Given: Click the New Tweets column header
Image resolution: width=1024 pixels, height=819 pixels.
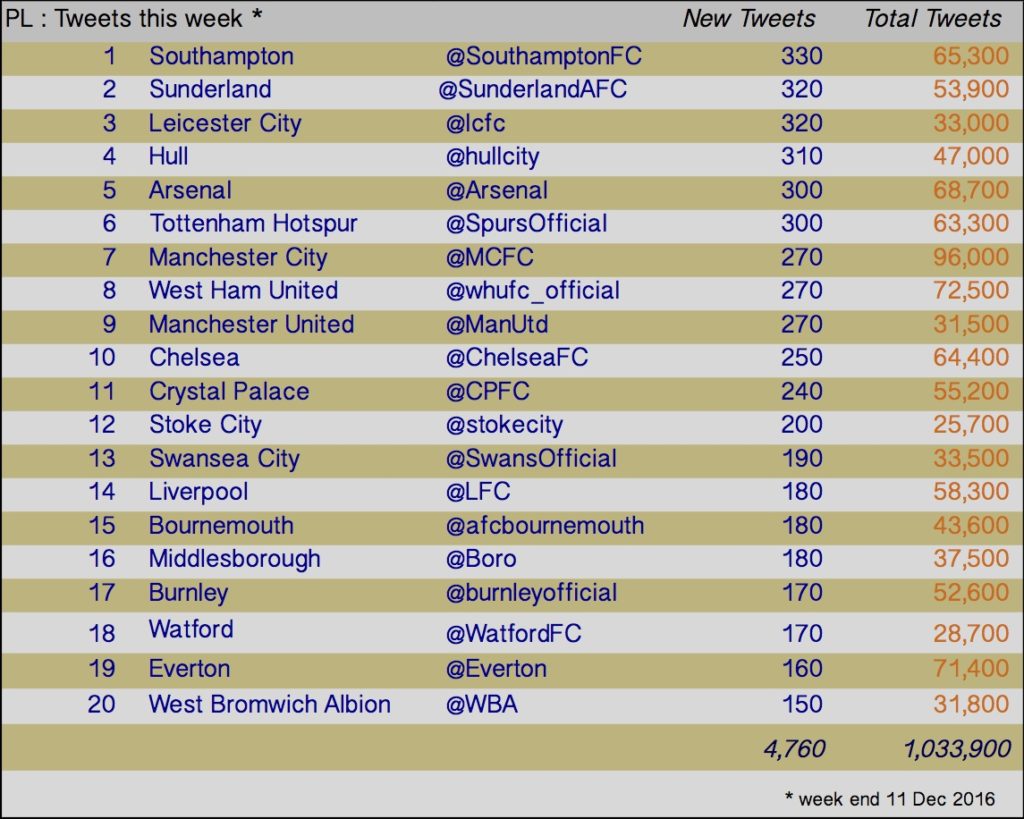Looking at the screenshot, I should 749,19.
